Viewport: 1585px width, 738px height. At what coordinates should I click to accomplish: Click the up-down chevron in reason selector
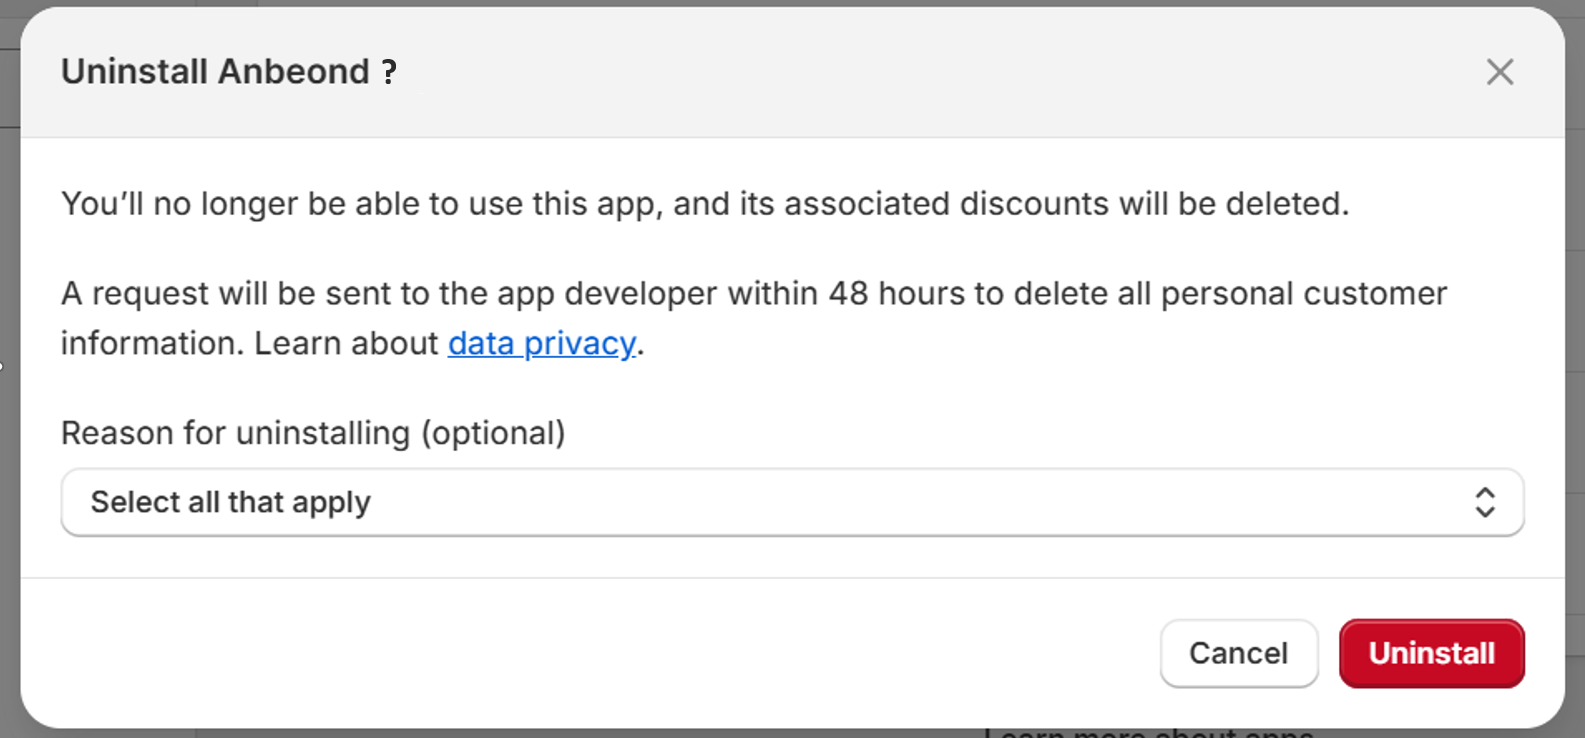tap(1484, 502)
